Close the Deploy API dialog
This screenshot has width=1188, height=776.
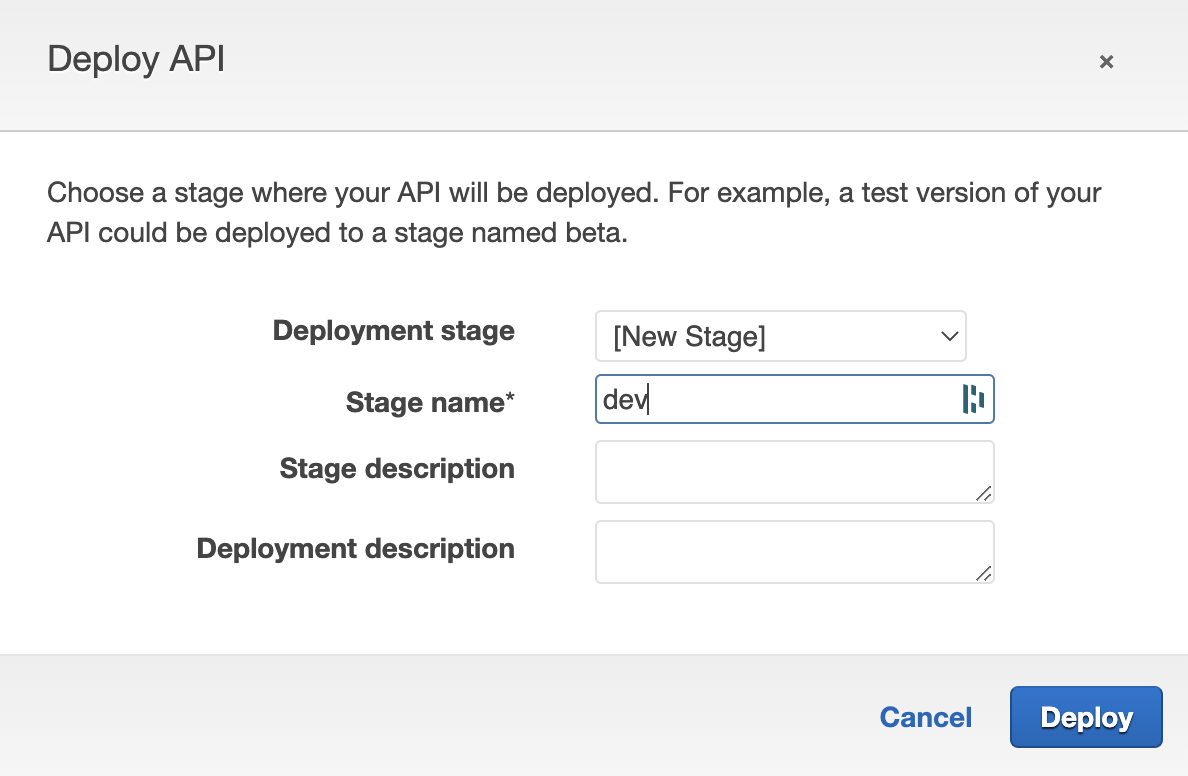click(x=1106, y=62)
